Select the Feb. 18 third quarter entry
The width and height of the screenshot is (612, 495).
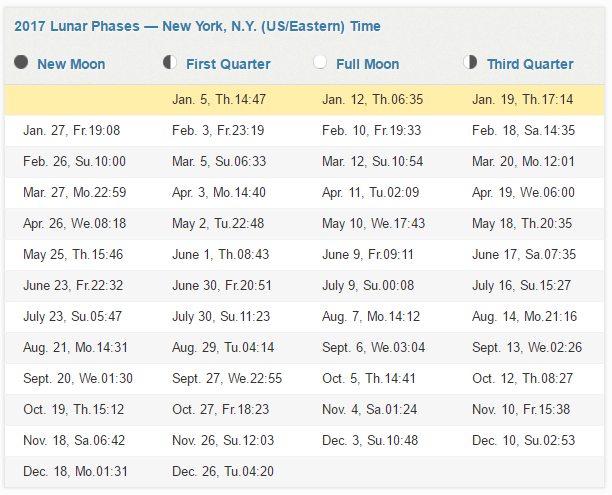click(x=523, y=130)
